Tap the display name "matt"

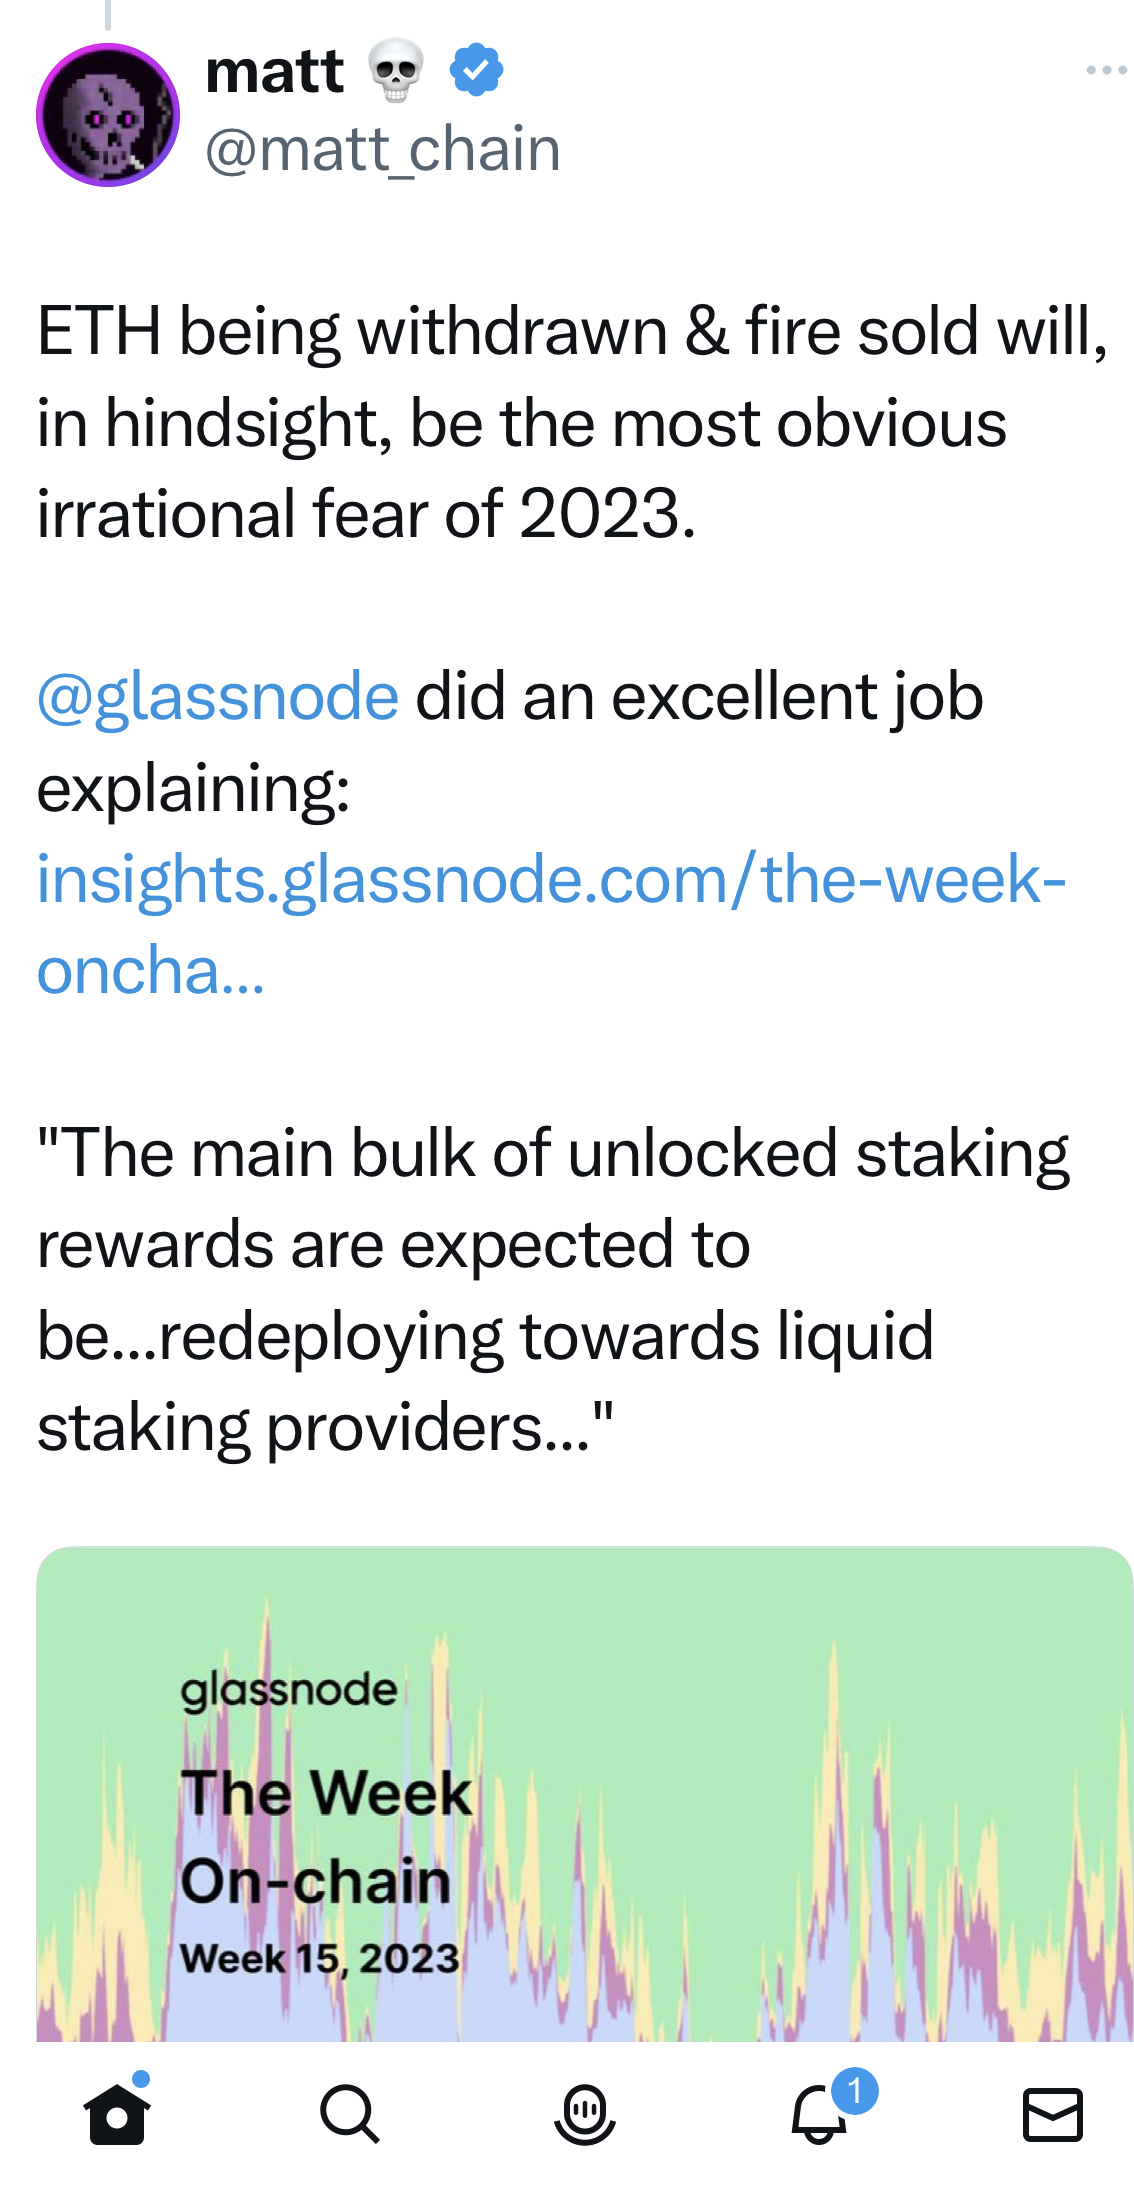coord(274,71)
